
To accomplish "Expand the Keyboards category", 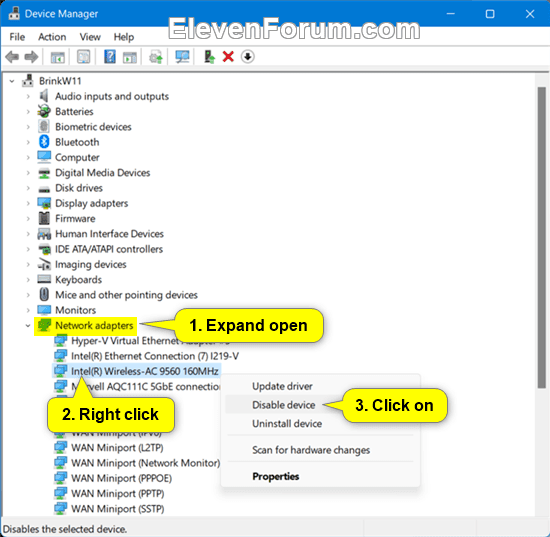I will click(28, 280).
